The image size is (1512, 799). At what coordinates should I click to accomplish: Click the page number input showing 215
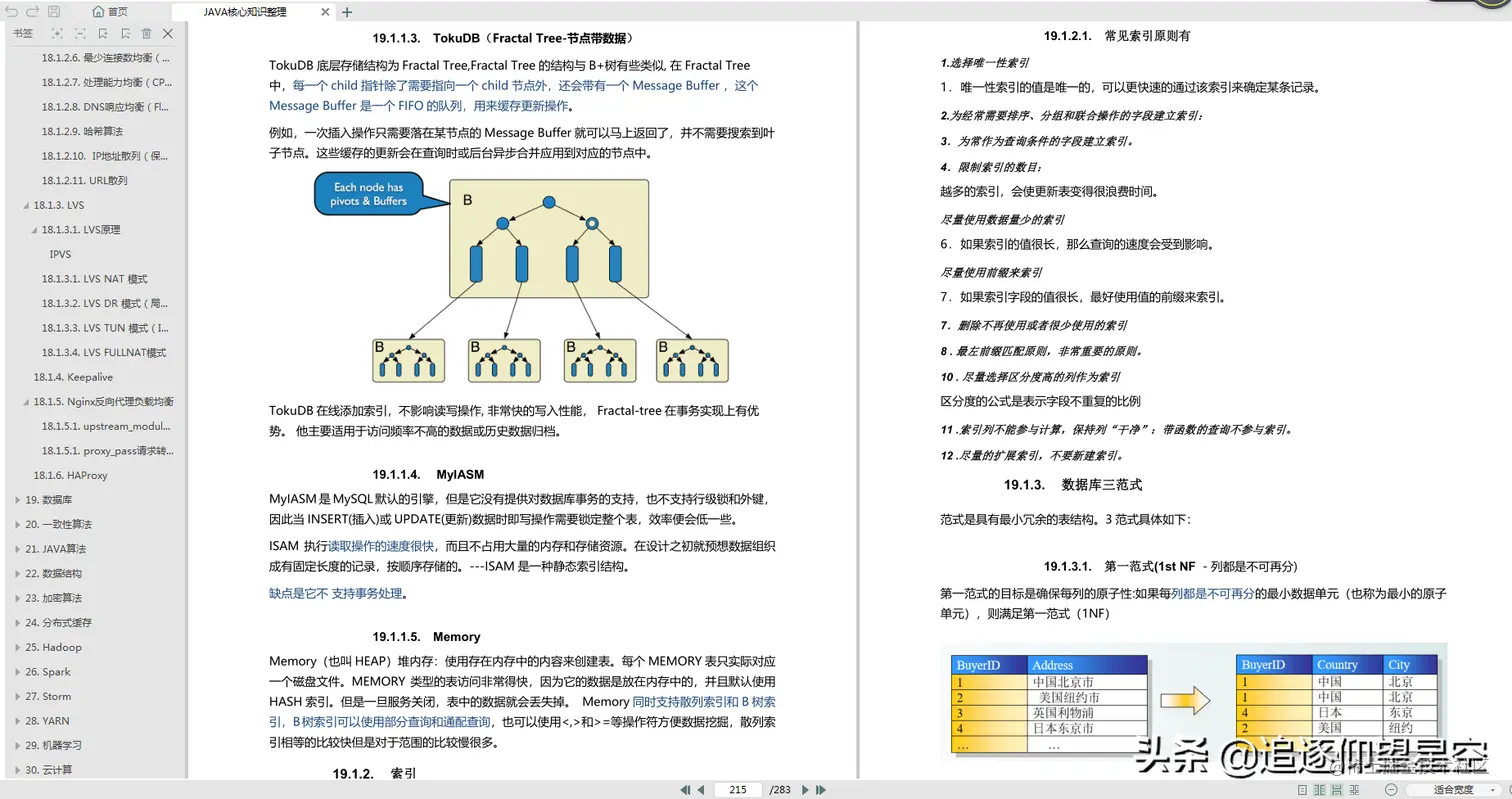point(737,789)
